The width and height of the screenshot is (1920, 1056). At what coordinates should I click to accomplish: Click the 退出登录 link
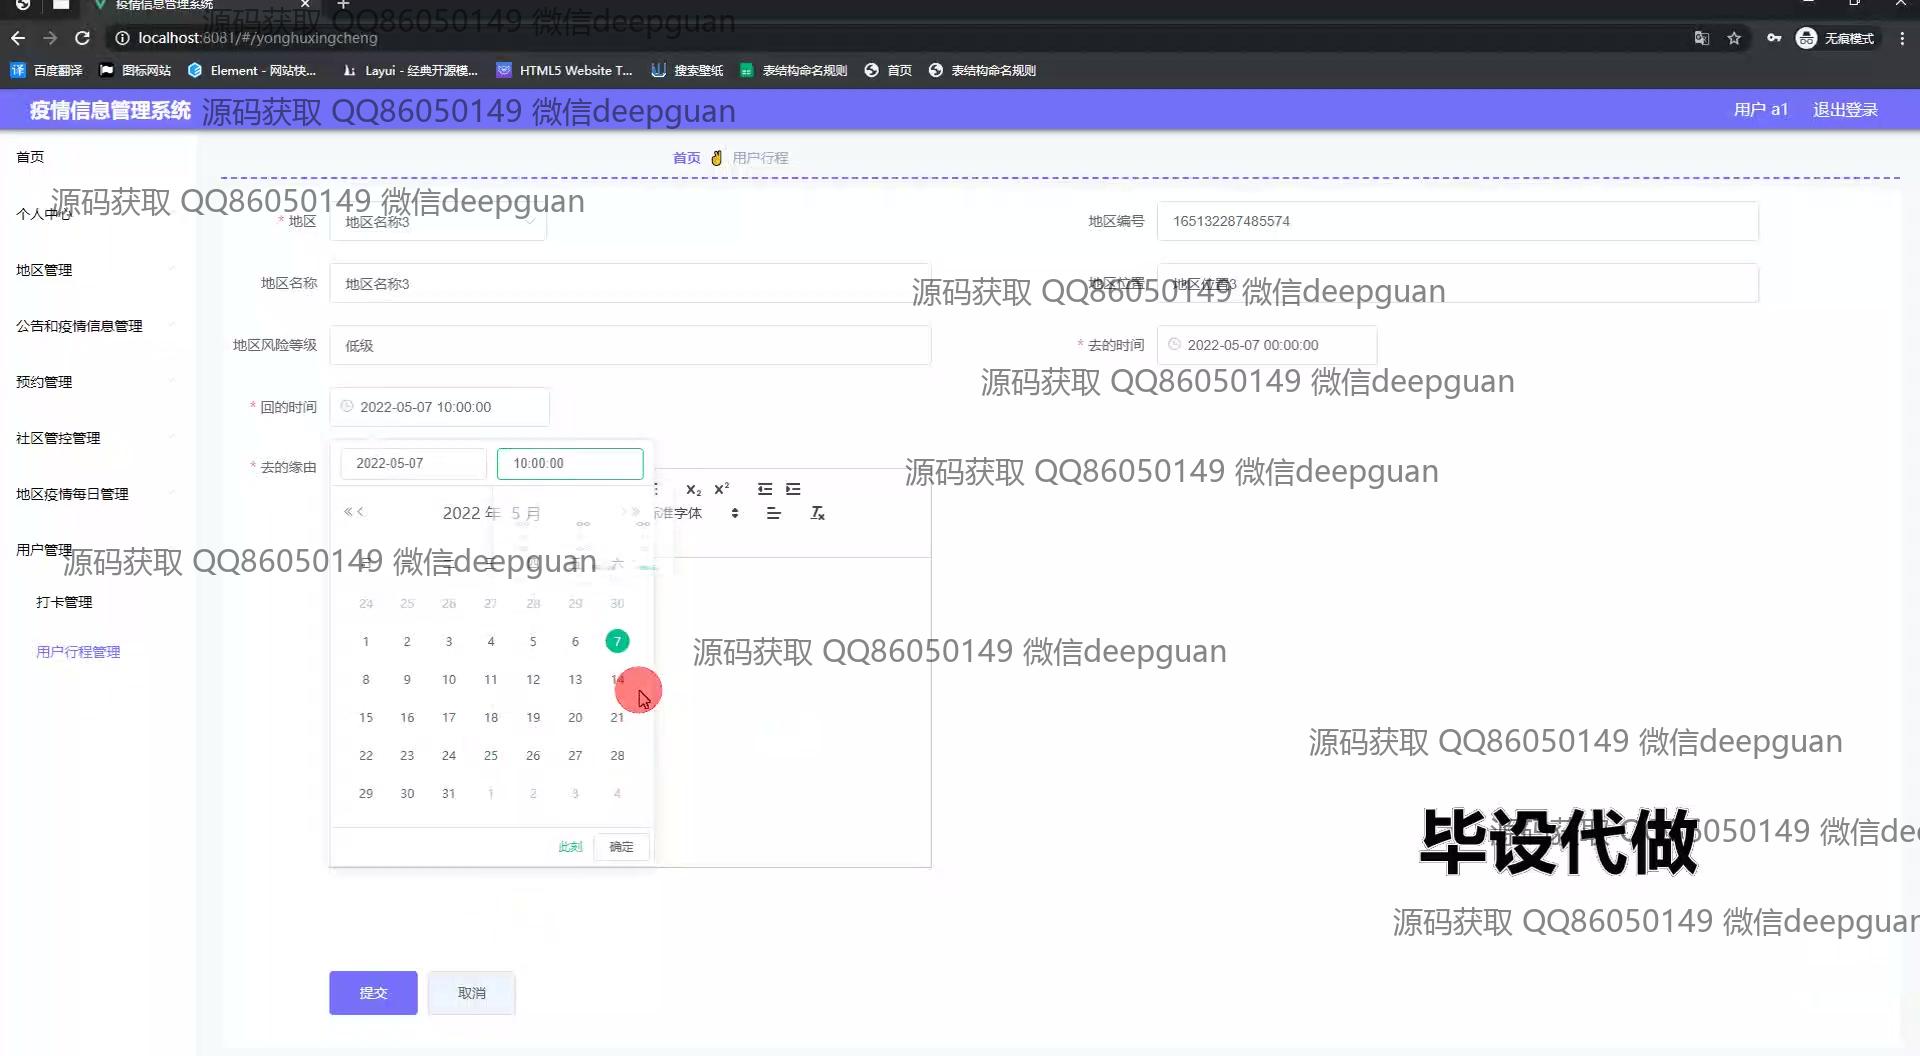coord(1845,110)
